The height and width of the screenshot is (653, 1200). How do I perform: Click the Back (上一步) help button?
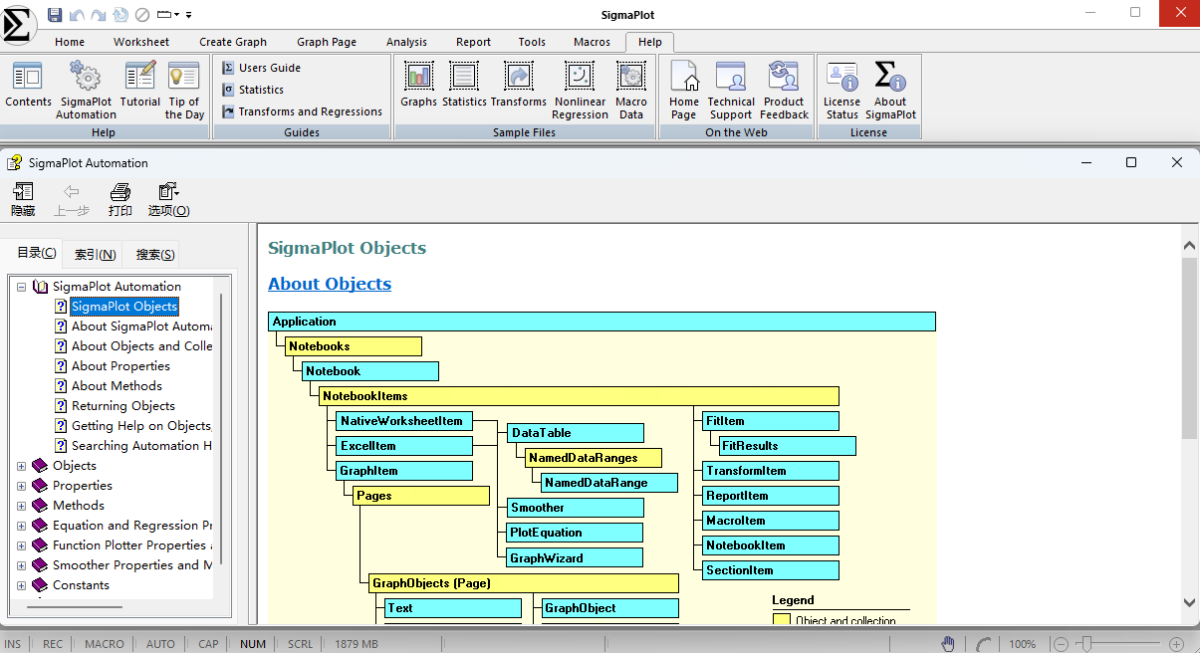pyautogui.click(x=71, y=200)
